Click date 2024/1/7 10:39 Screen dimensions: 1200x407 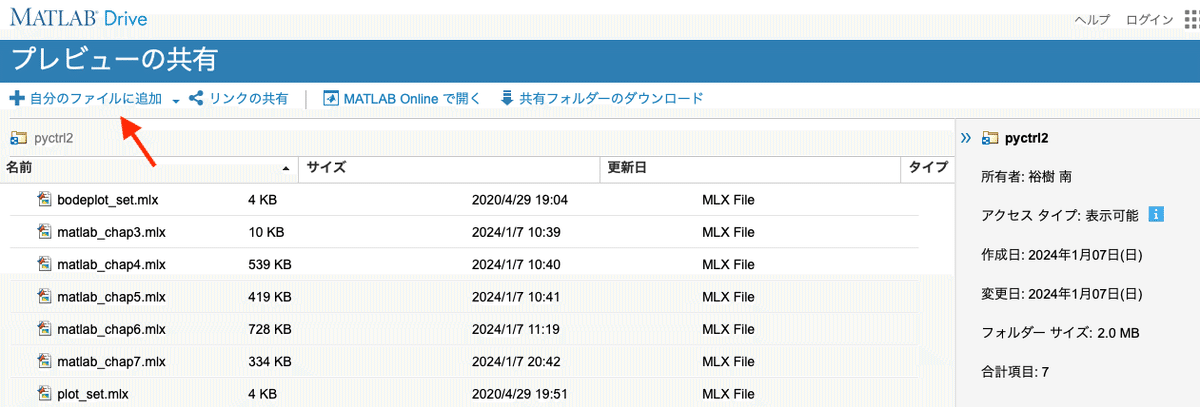(516, 232)
